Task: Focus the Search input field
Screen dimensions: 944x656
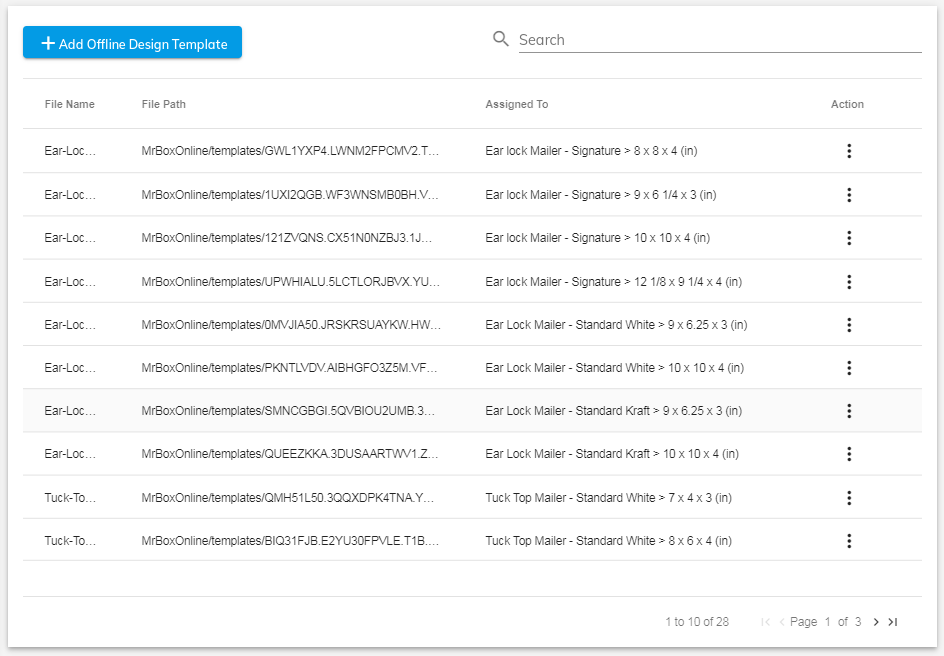Action: [x=720, y=40]
